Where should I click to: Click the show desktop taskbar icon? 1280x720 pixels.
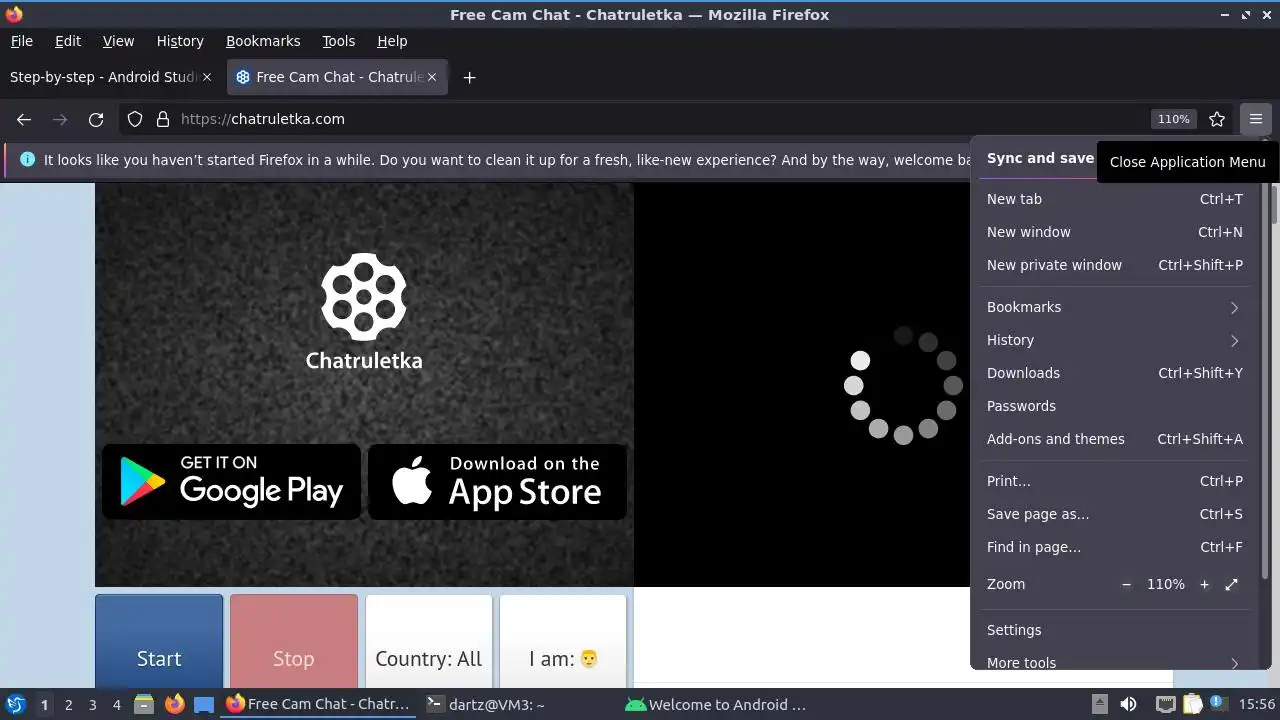click(x=204, y=704)
